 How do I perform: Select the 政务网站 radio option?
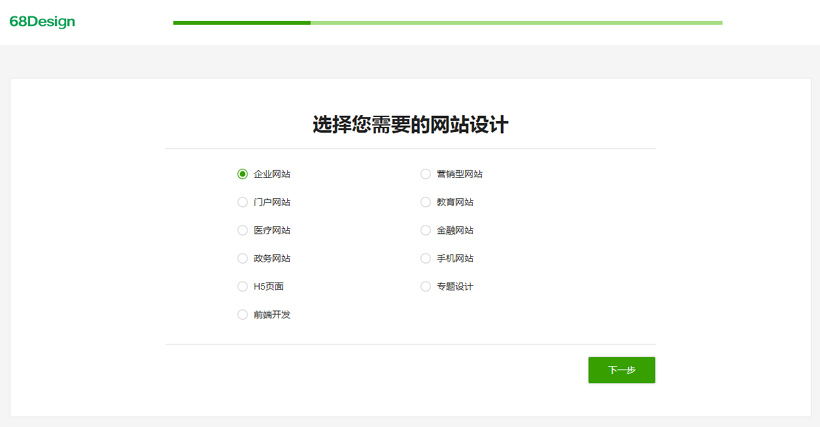coord(242,259)
